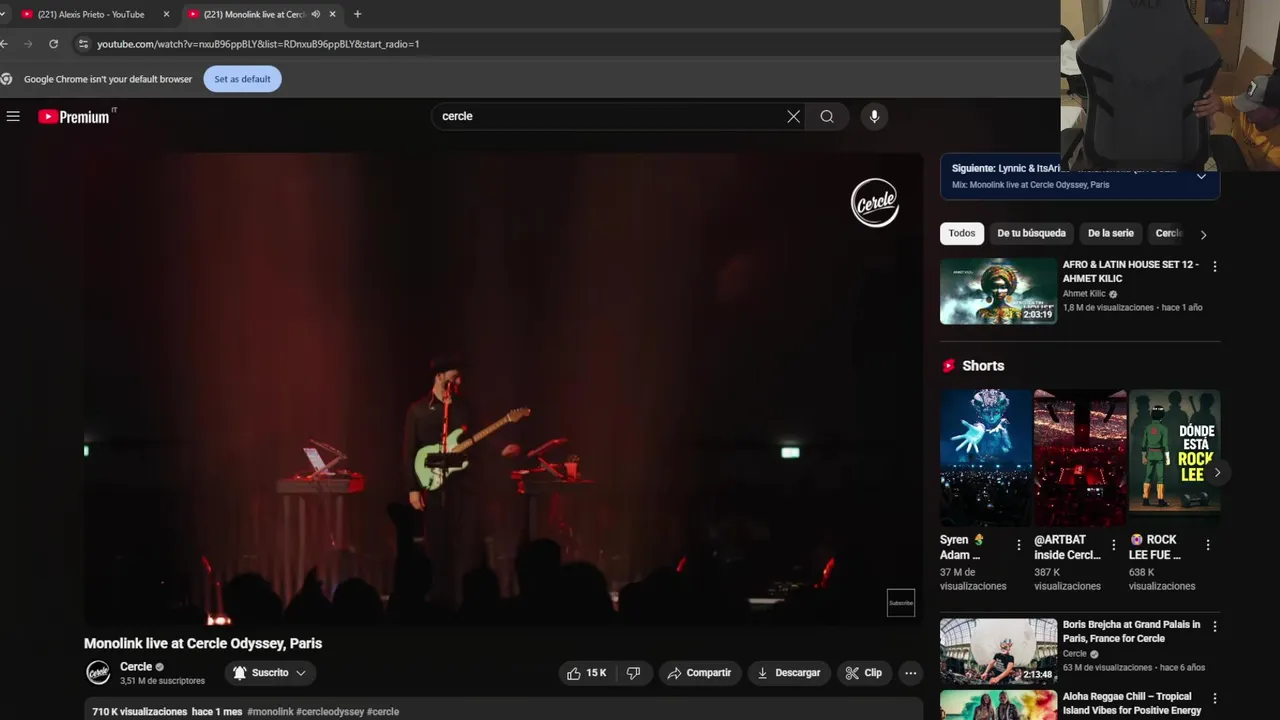This screenshot has width=1280, height=720.
Task: Open Ahmet Kilic channel link
Action: coord(1084,294)
